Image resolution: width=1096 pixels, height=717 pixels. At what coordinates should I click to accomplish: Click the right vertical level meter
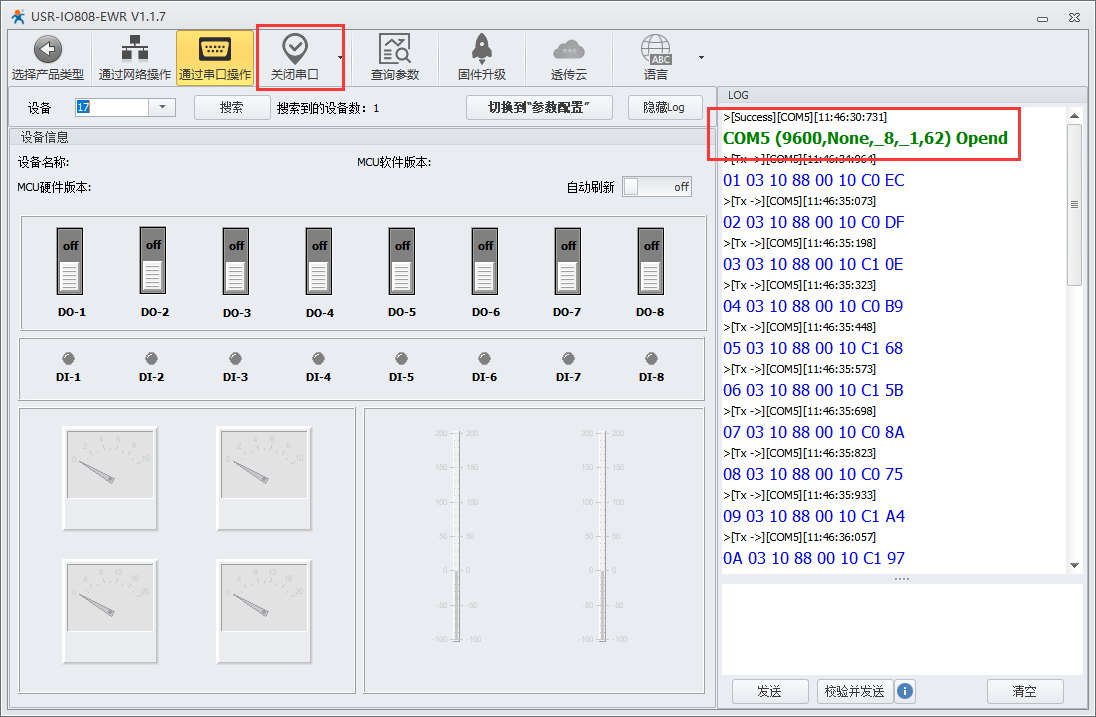[x=603, y=536]
